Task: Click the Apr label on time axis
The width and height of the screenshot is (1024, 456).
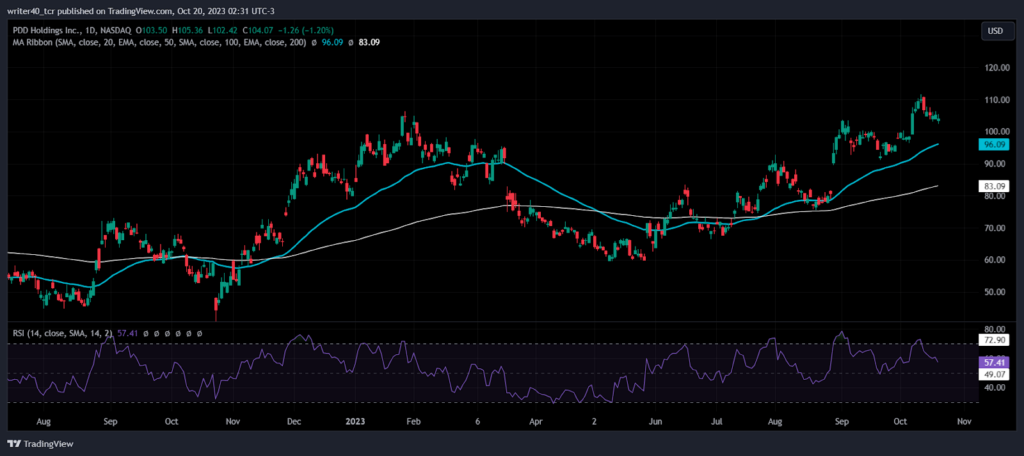Action: (x=535, y=422)
